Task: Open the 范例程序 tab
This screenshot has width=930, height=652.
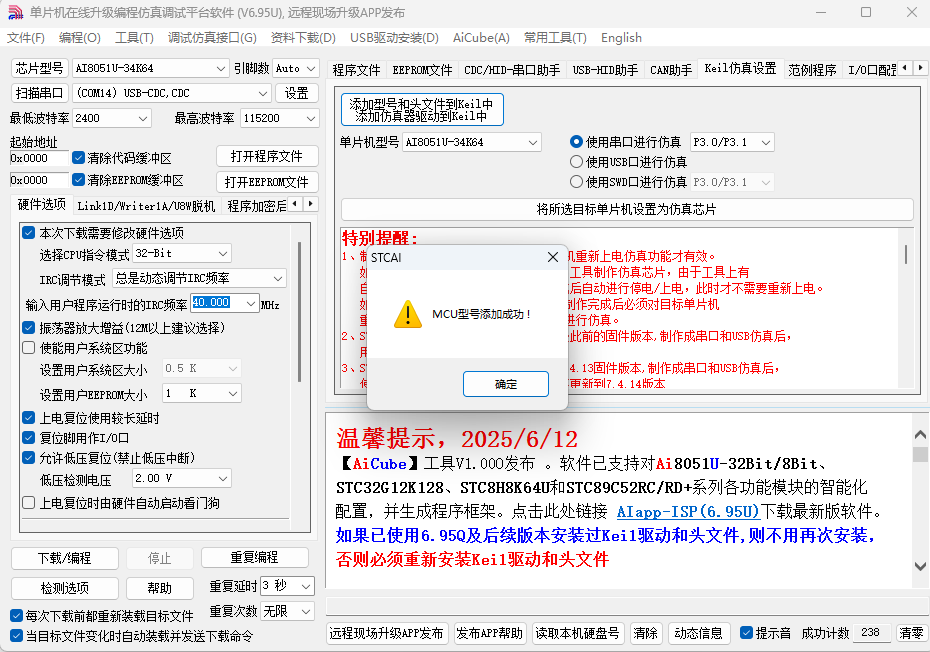Action: pos(812,70)
